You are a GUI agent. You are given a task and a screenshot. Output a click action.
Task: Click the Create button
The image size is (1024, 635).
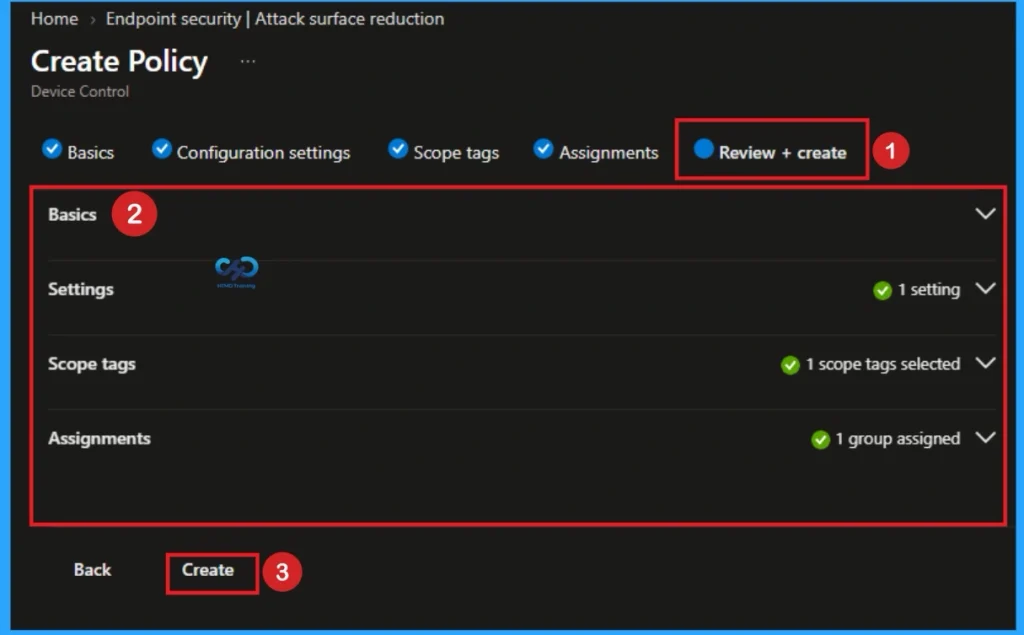(208, 570)
